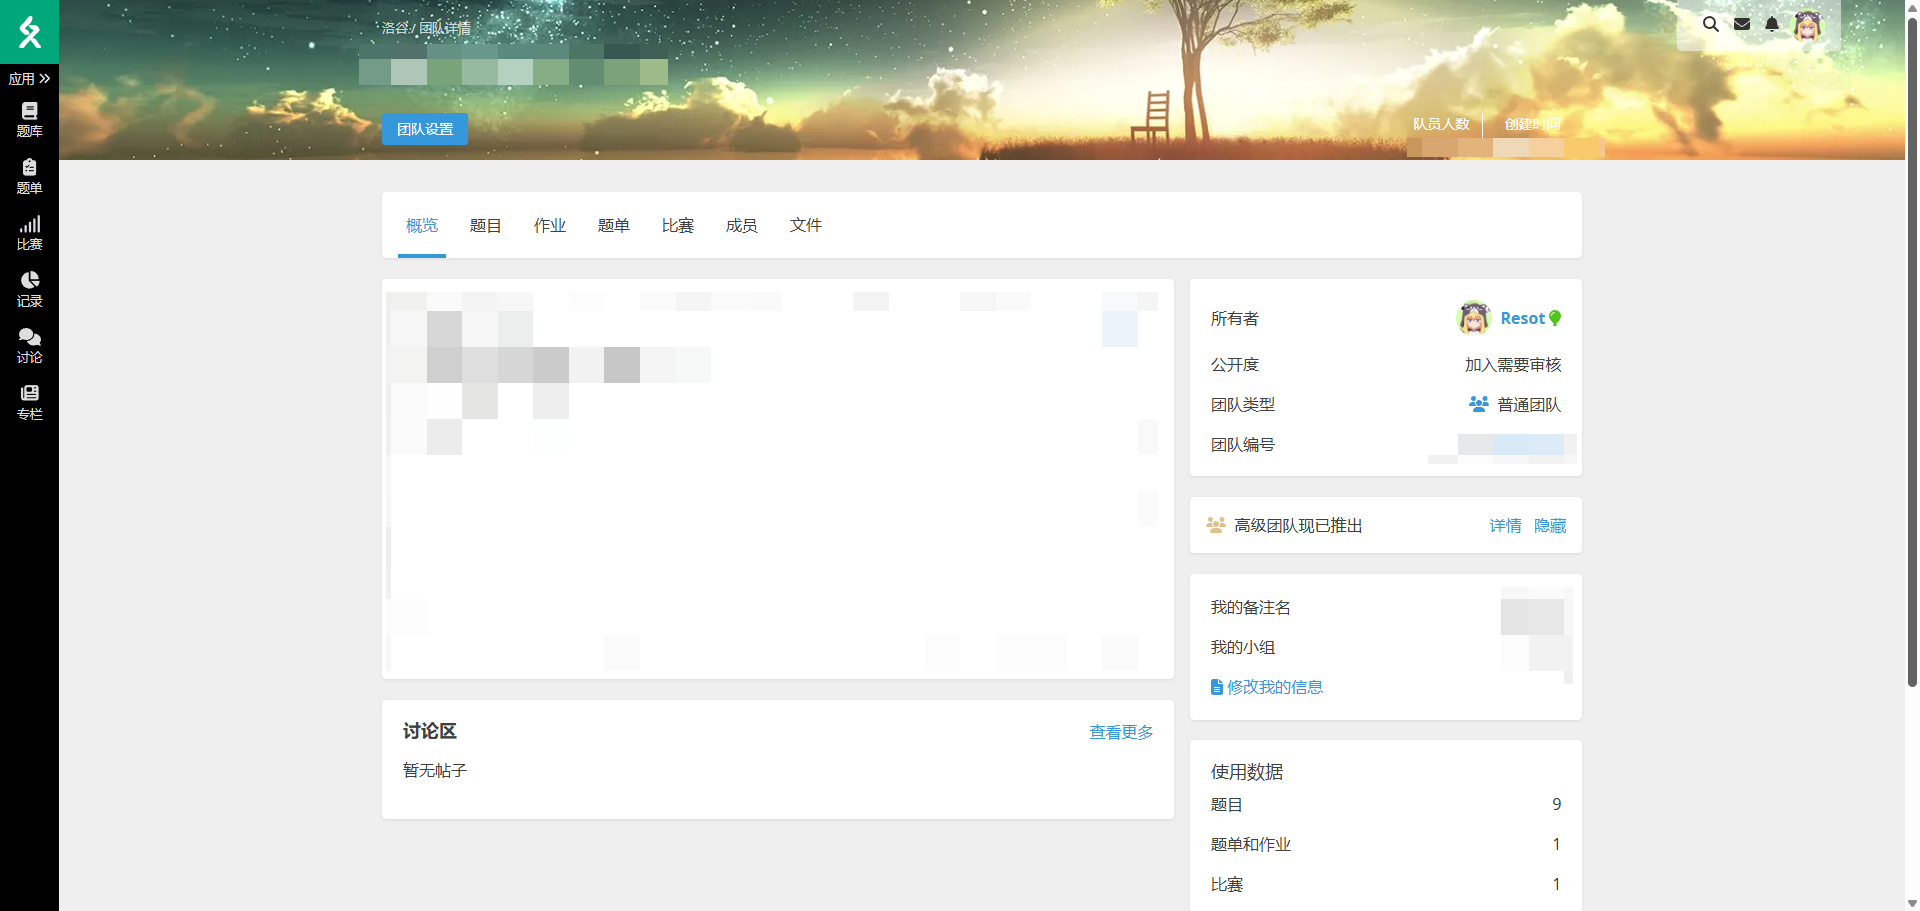This screenshot has height=911, width=1920.
Task: Open 记录 in the left sidebar
Action: [x=29, y=290]
